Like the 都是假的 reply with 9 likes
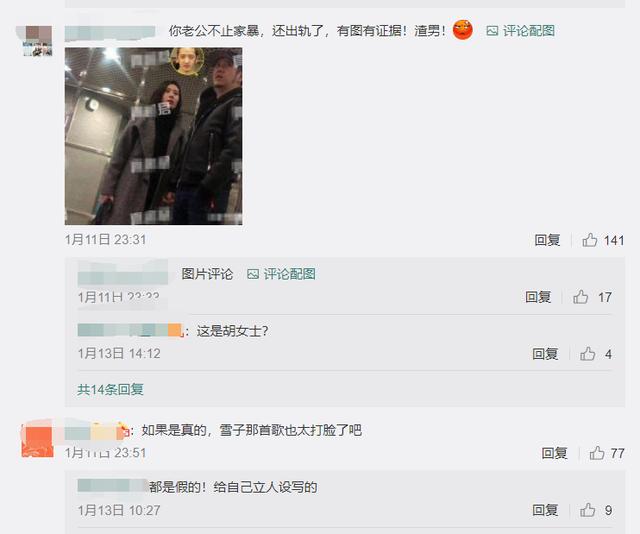 587,510
